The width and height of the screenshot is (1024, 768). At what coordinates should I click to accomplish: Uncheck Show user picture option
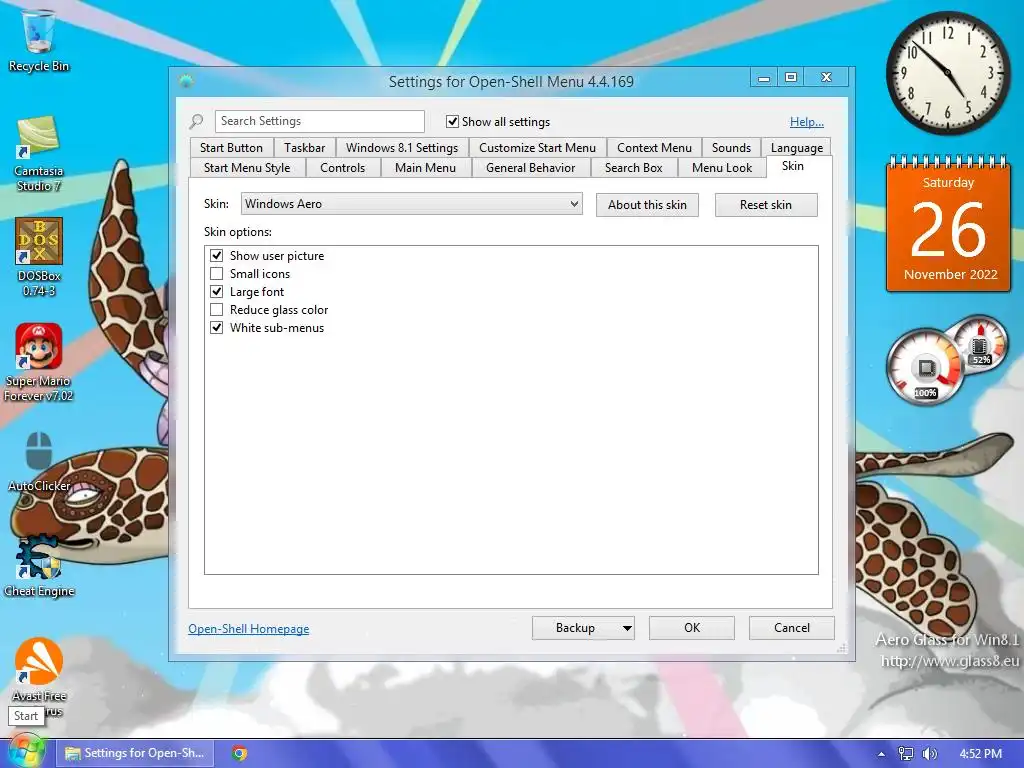pos(217,255)
